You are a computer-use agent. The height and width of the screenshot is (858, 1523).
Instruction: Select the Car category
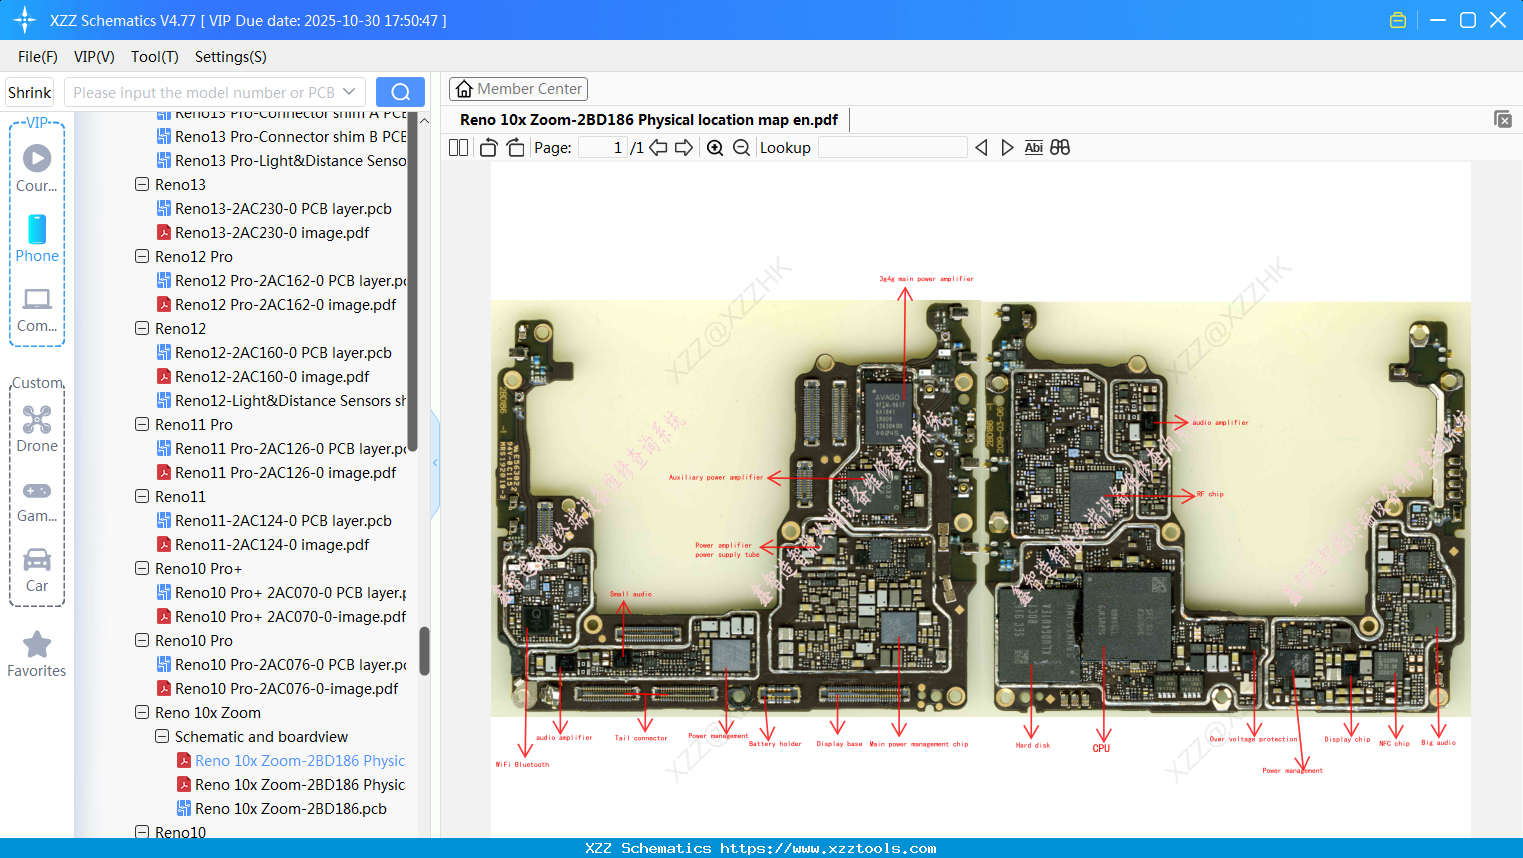click(37, 570)
